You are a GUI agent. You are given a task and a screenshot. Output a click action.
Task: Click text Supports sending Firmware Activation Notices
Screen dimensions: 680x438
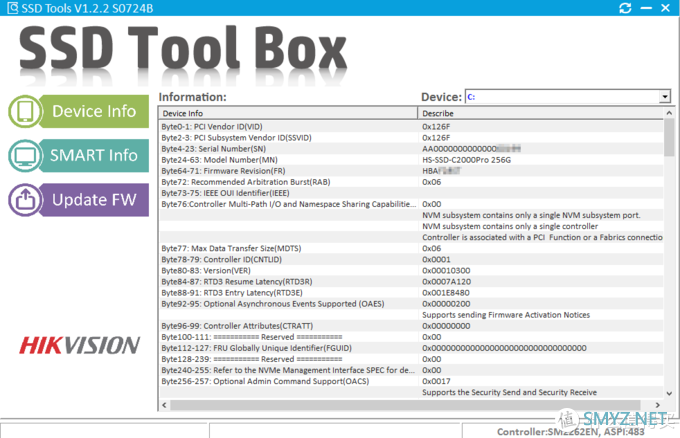pyautogui.click(x=506, y=315)
